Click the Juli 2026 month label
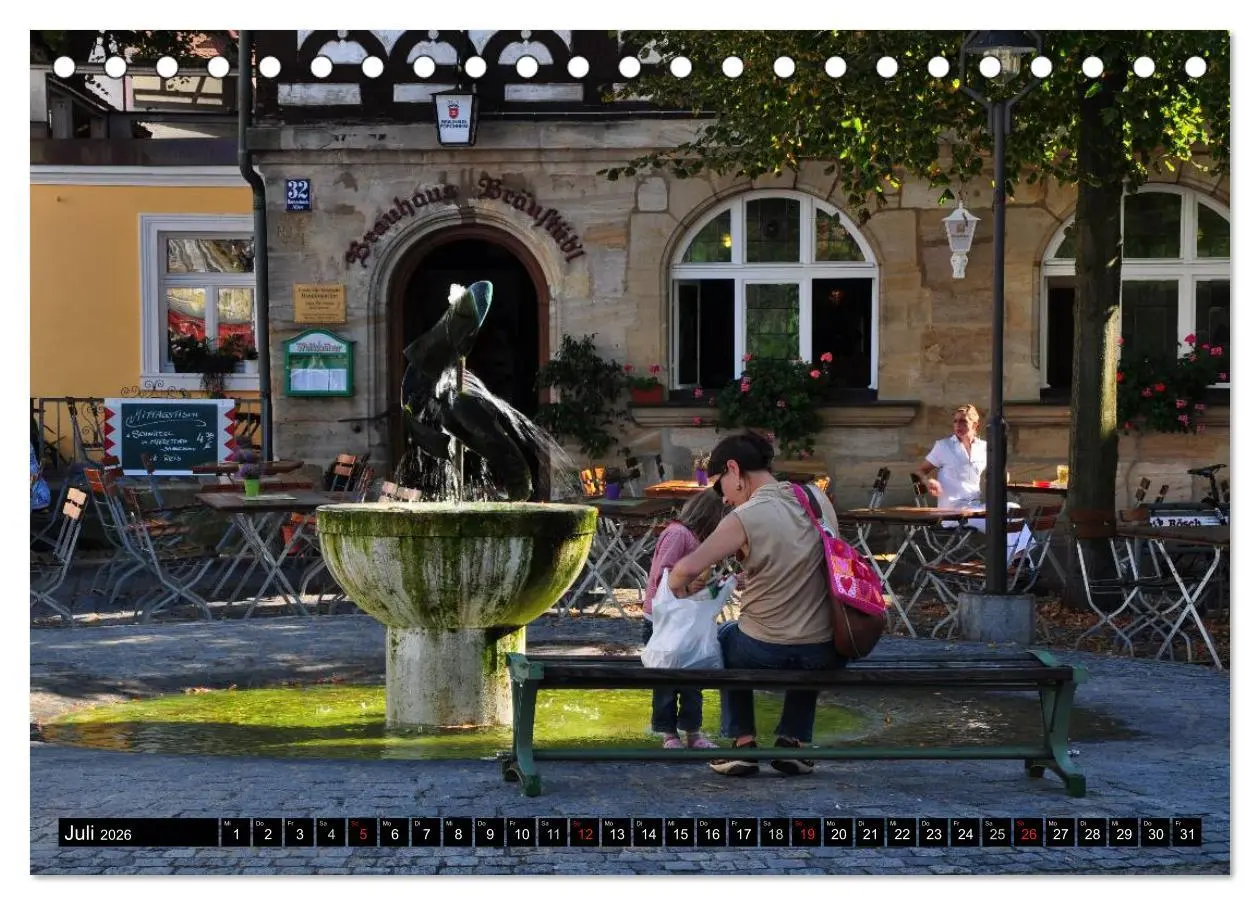Screen dimensions: 1260x905 98,833
